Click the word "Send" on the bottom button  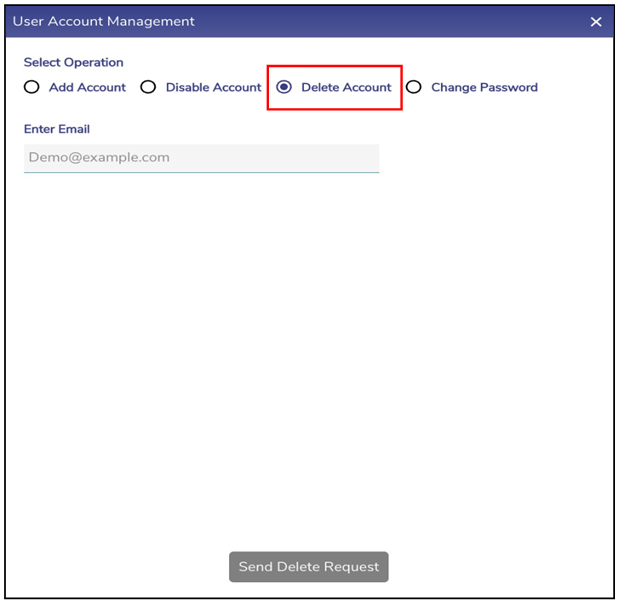[256, 567]
